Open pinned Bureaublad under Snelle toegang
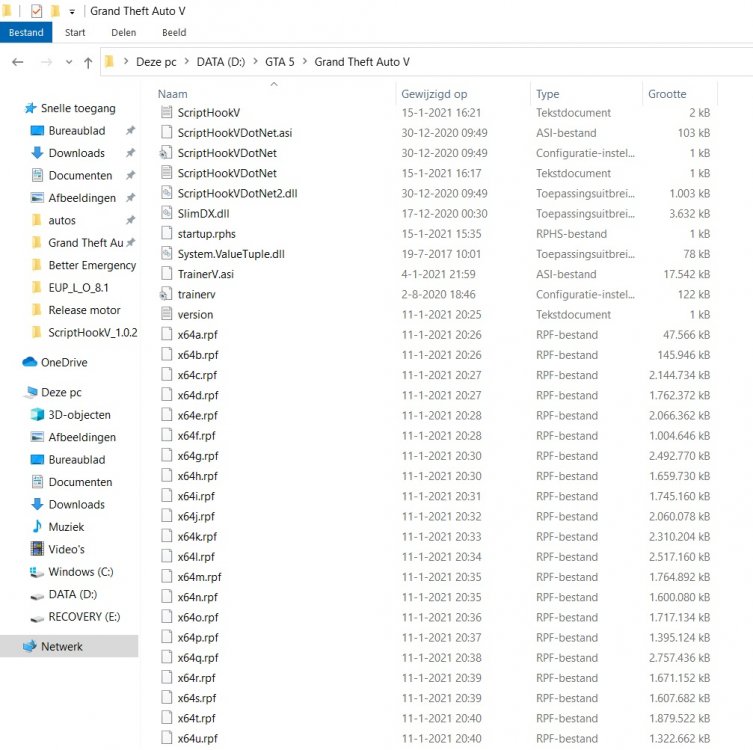Screen dimensions: 753x750 [x=77, y=131]
